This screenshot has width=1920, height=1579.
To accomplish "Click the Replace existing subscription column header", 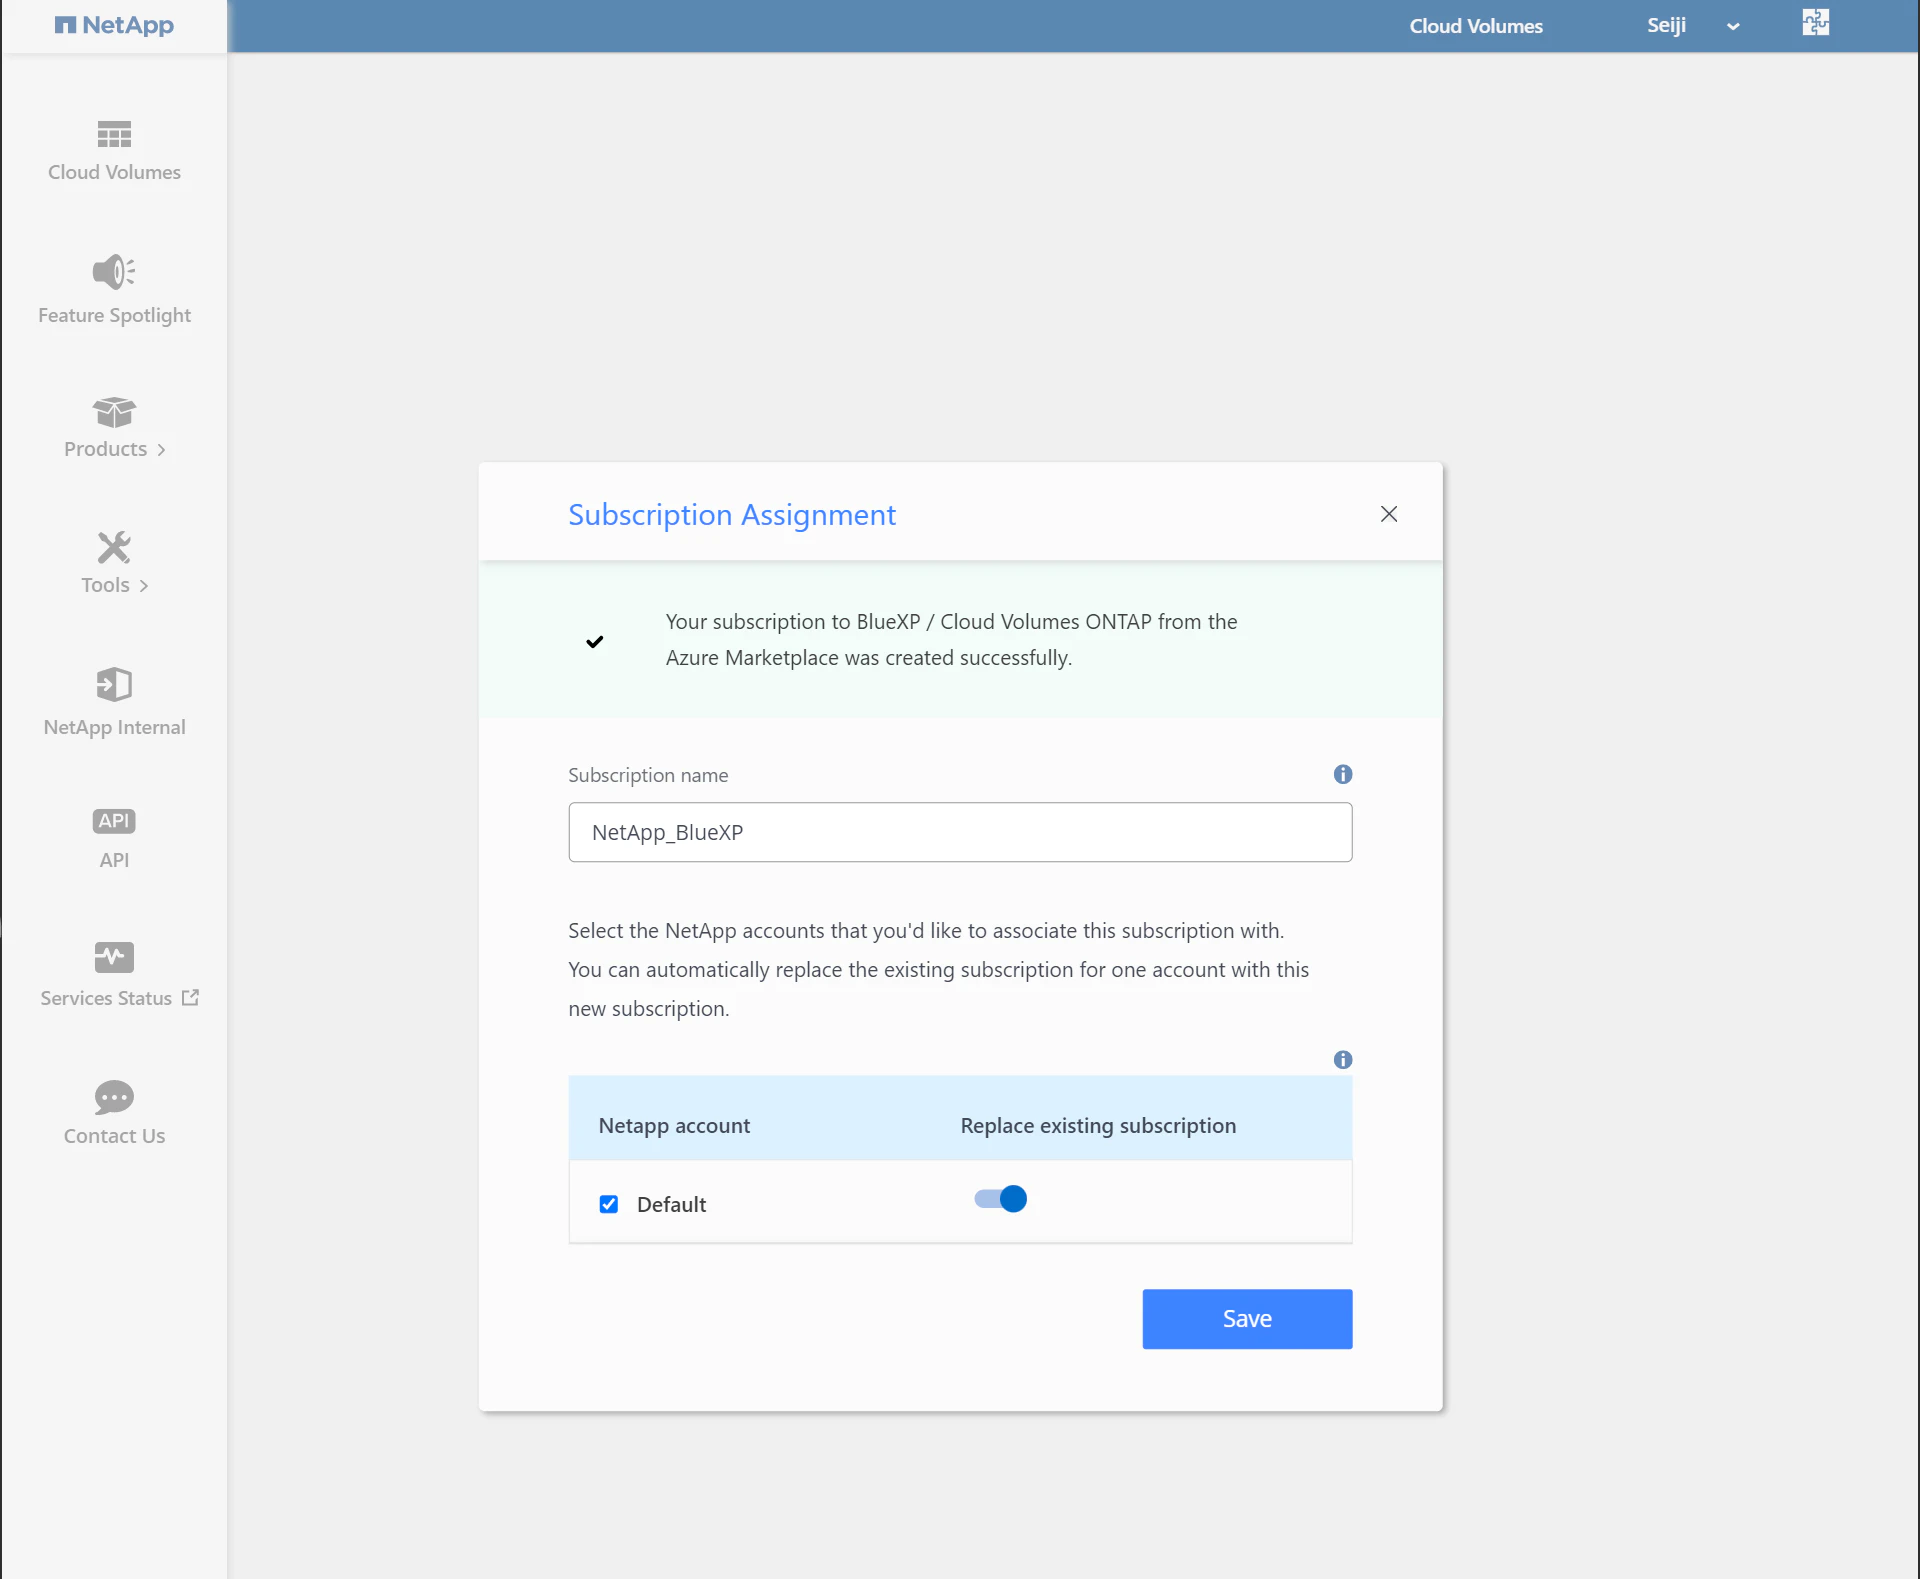I will coord(1098,1126).
